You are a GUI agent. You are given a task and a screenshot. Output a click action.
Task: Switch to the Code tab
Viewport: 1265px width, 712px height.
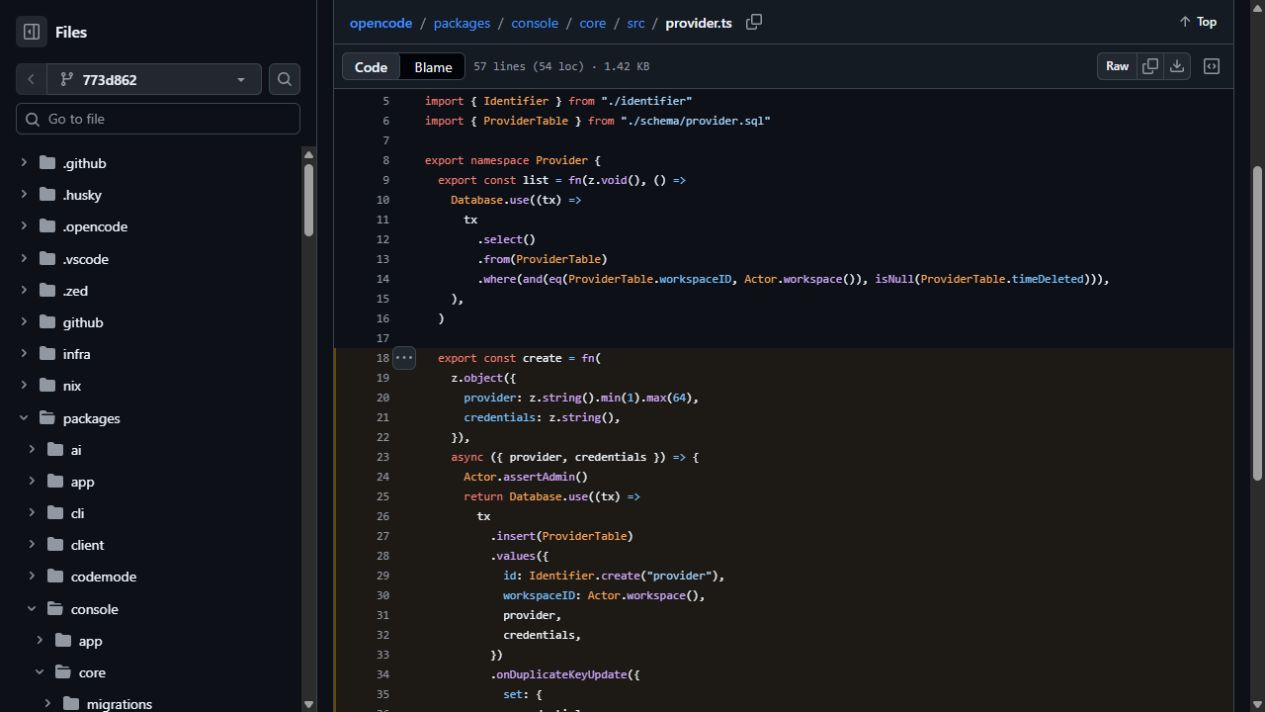(x=371, y=66)
